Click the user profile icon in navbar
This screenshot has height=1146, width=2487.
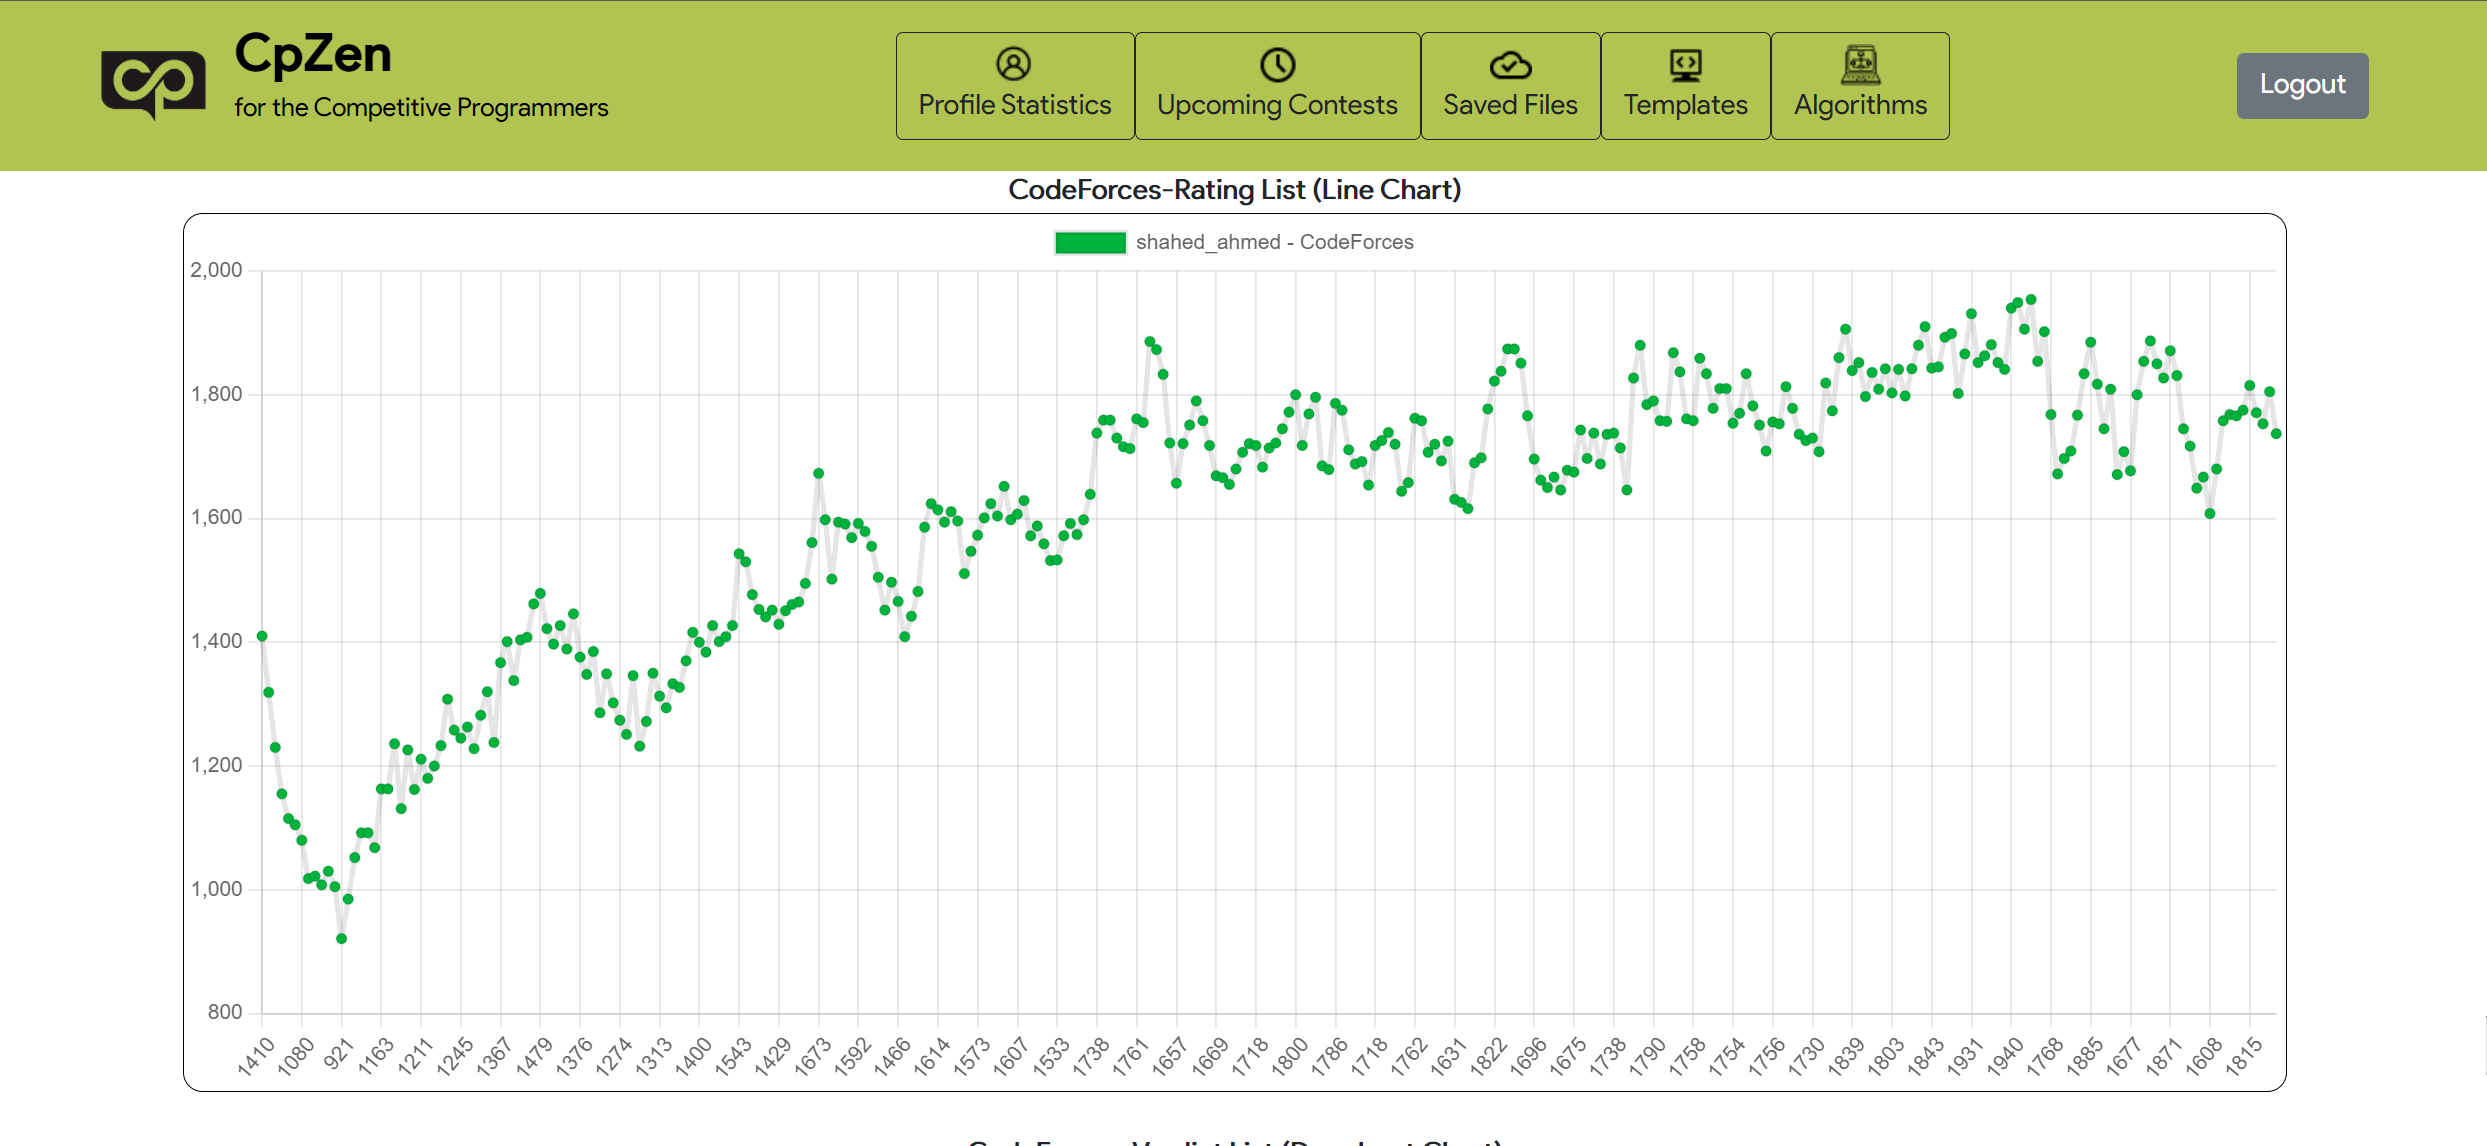pyautogui.click(x=1013, y=64)
